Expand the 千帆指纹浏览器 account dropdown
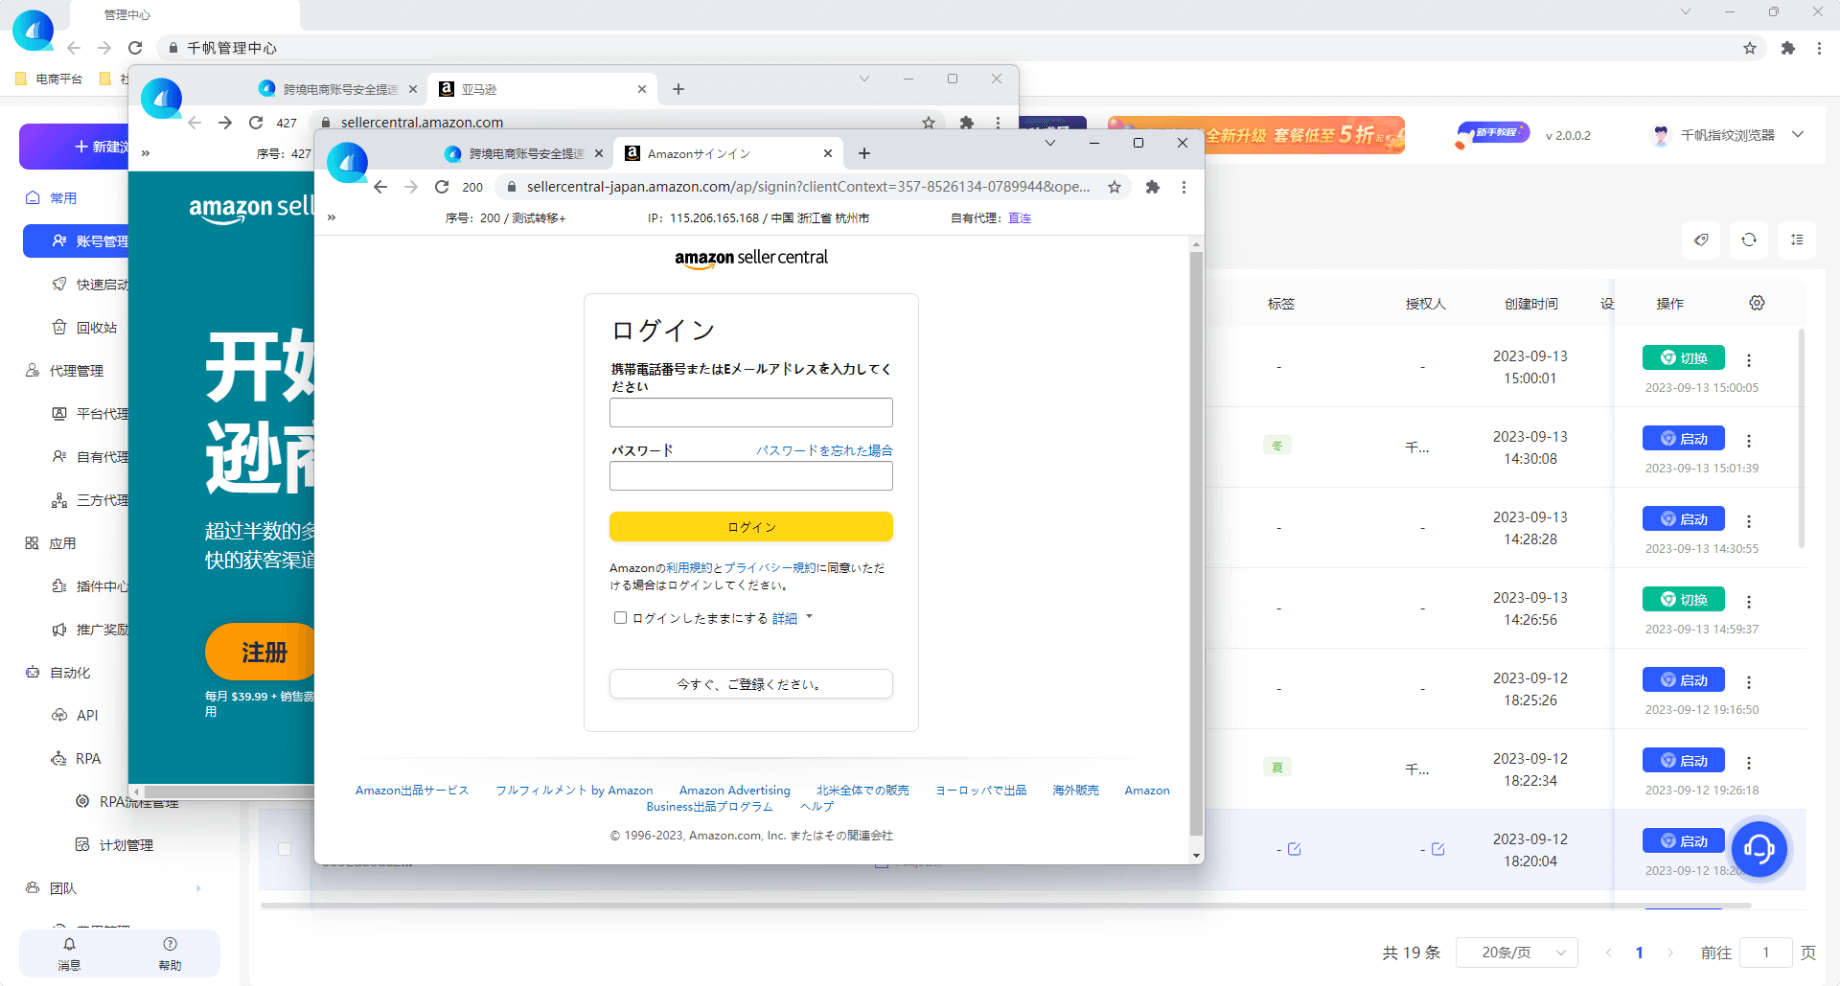 [x=1798, y=135]
